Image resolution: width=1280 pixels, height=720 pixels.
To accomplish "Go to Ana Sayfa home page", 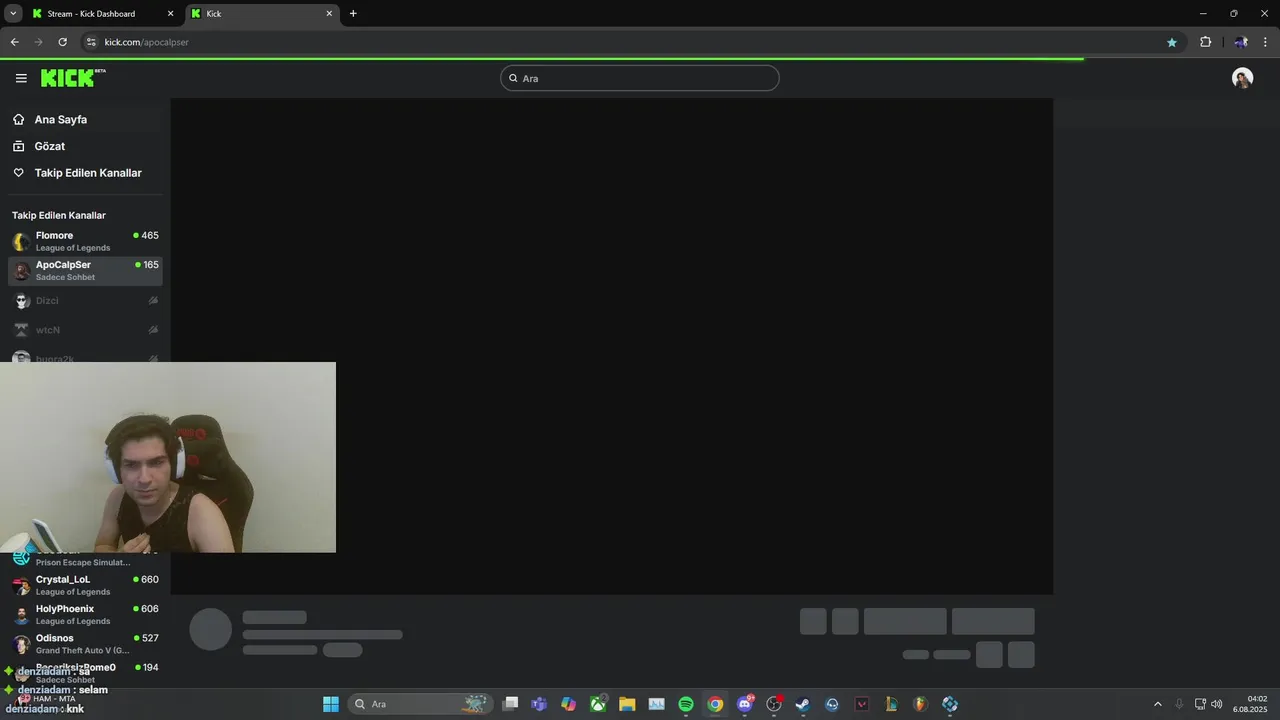I will (85, 119).
